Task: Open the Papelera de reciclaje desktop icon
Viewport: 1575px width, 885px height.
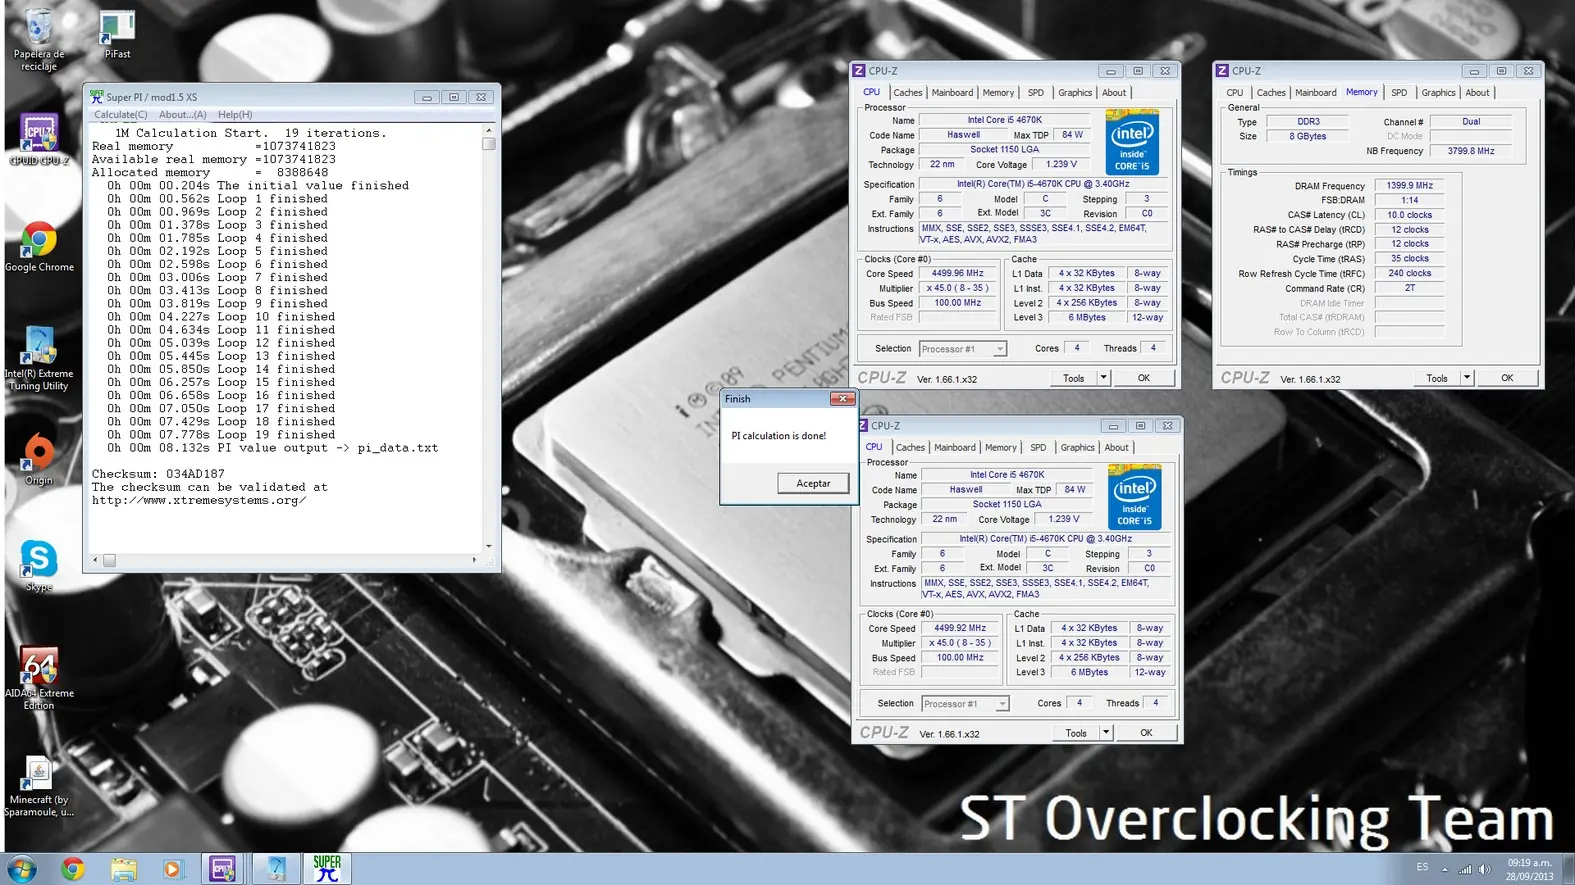Action: [39, 38]
